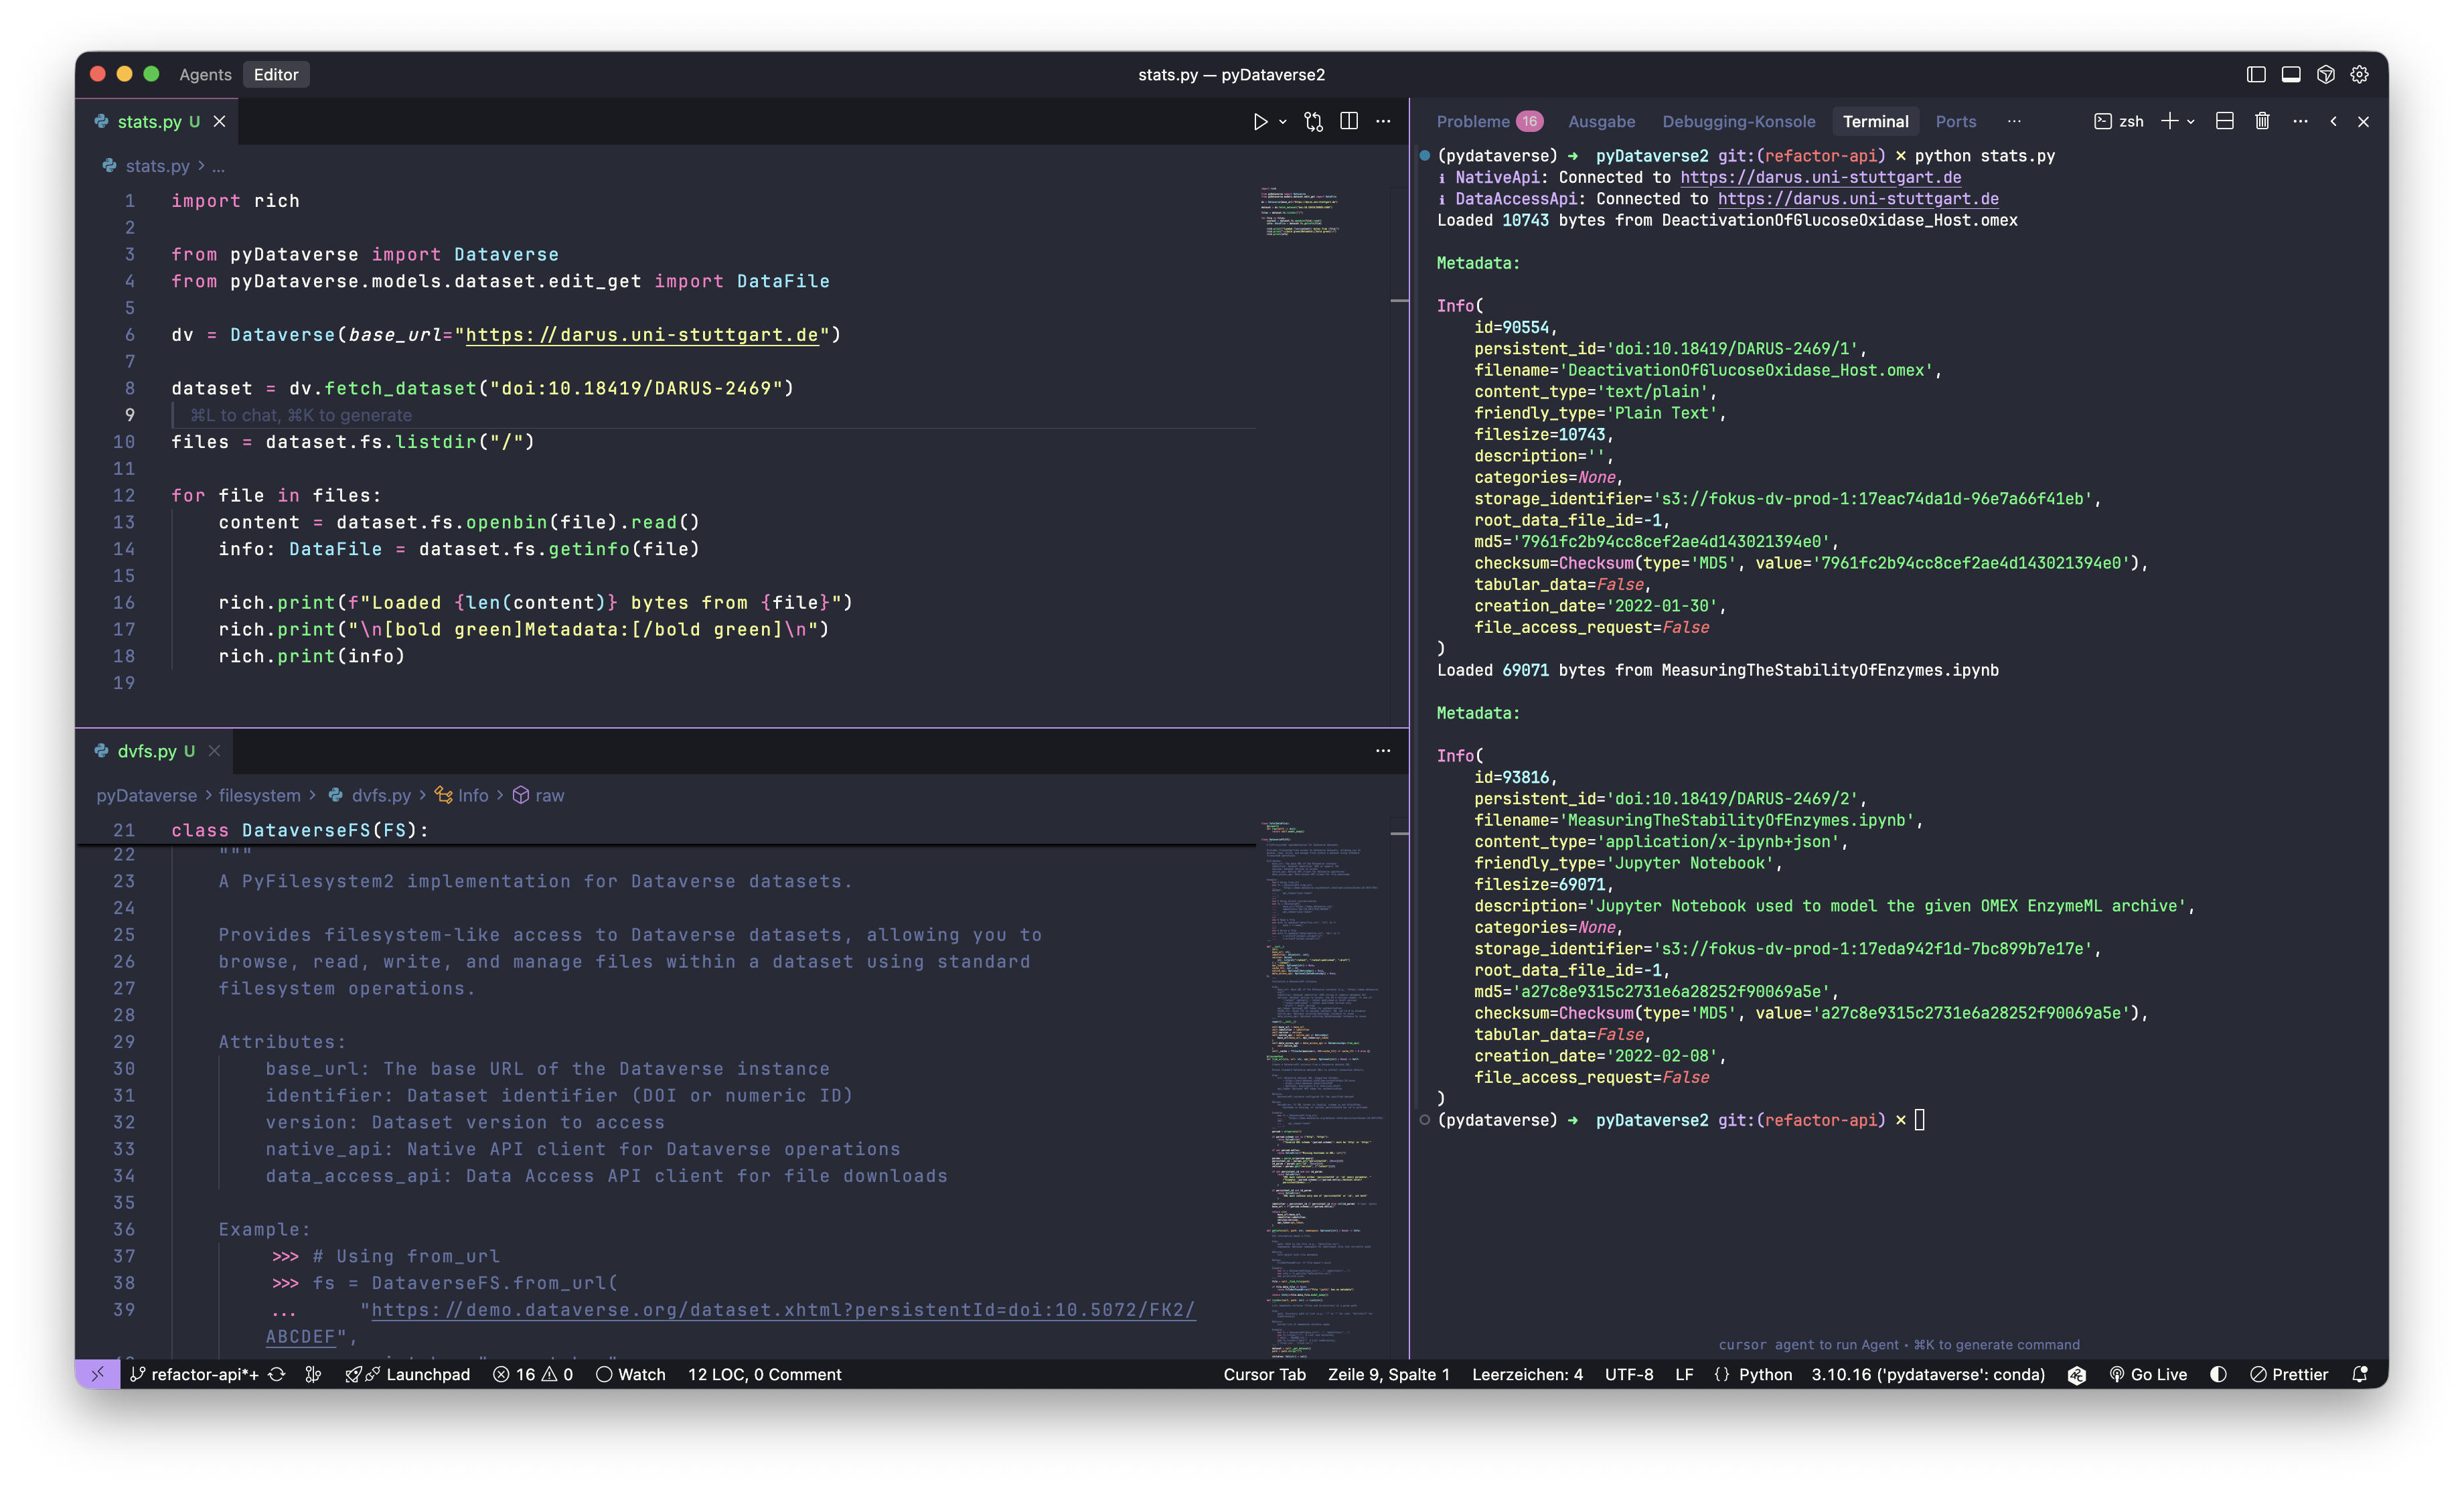Toggle the bottom panel layout
The width and height of the screenshot is (2464, 1488).
coord(2291,74)
